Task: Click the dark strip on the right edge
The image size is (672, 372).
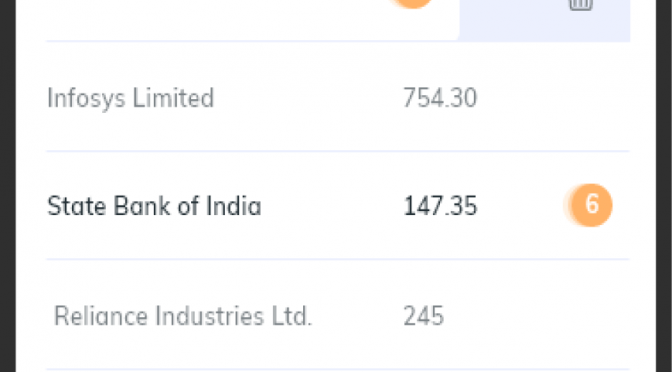Action: (x=664, y=186)
